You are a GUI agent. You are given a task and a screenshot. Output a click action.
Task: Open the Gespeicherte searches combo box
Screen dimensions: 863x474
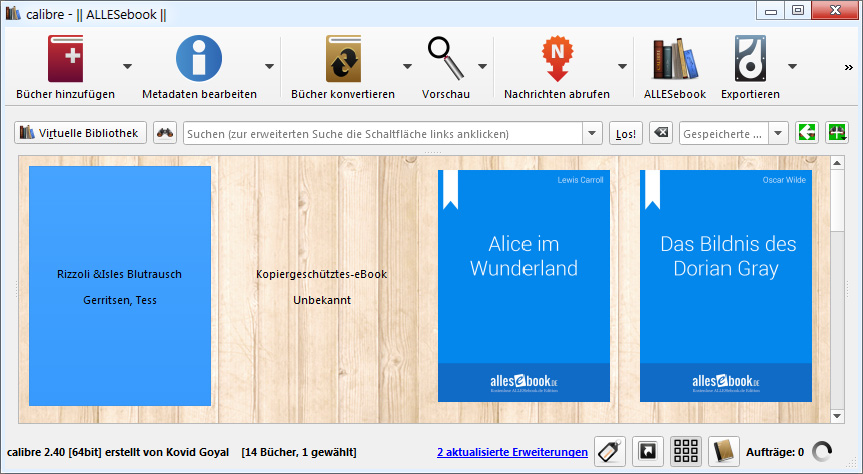coord(734,134)
